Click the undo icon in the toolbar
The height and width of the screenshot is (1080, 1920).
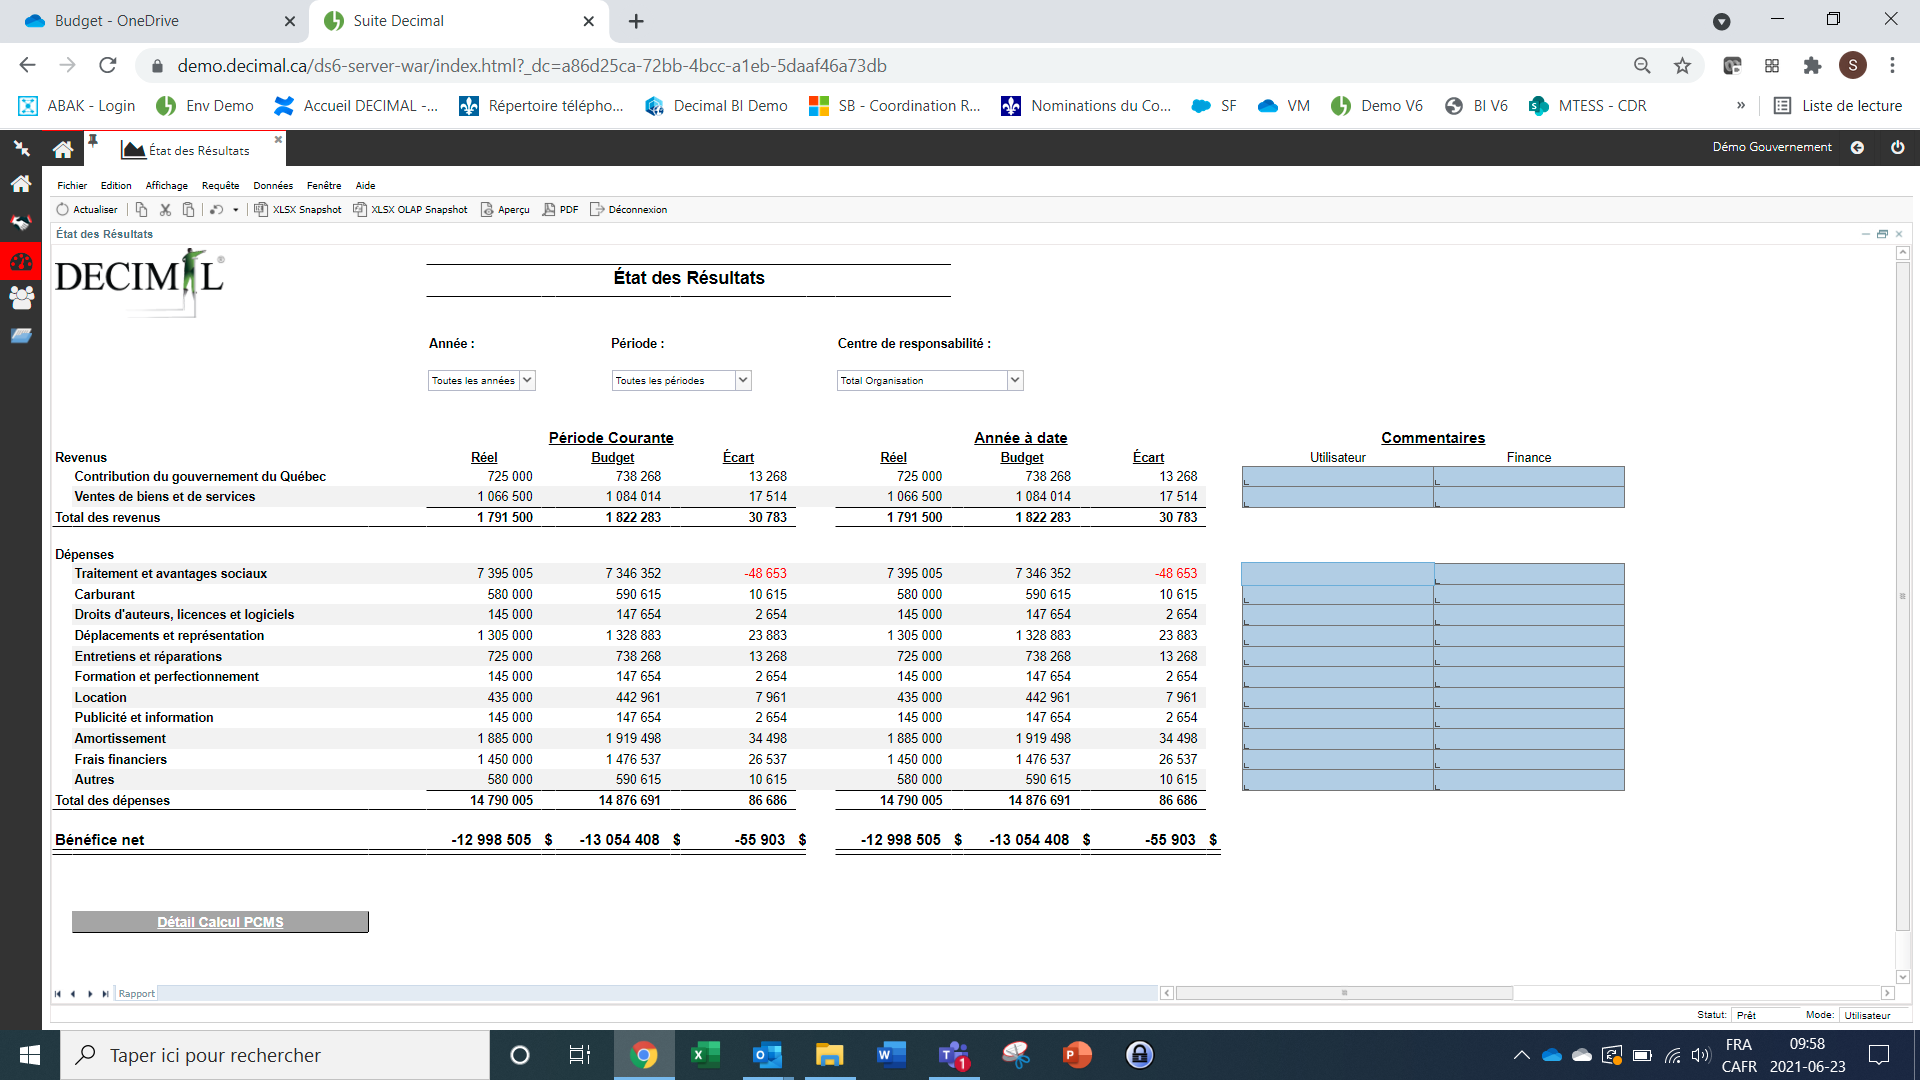click(x=216, y=210)
